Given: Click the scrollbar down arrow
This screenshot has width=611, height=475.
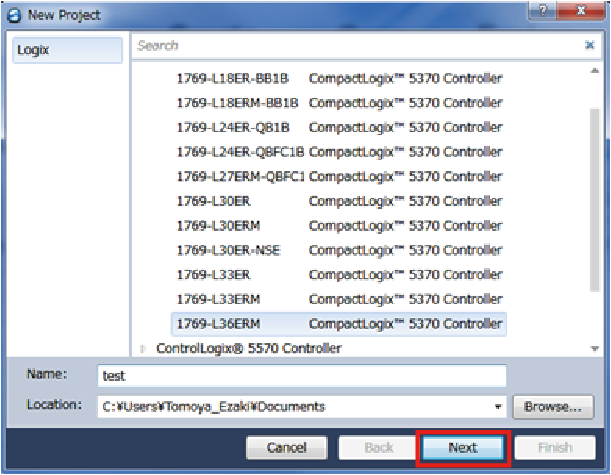Looking at the screenshot, I should 596,349.
